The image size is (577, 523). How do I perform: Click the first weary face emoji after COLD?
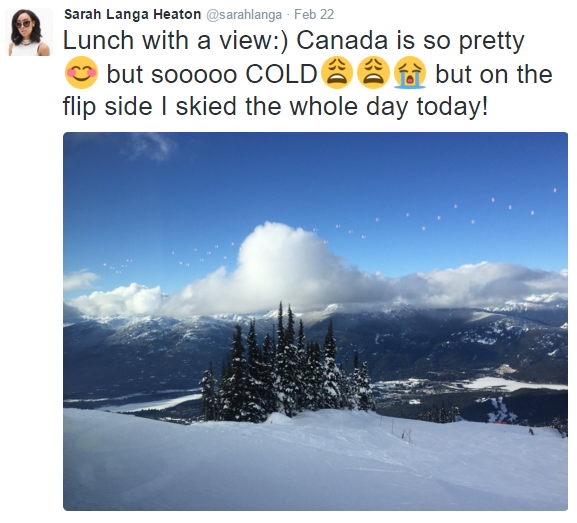point(337,73)
